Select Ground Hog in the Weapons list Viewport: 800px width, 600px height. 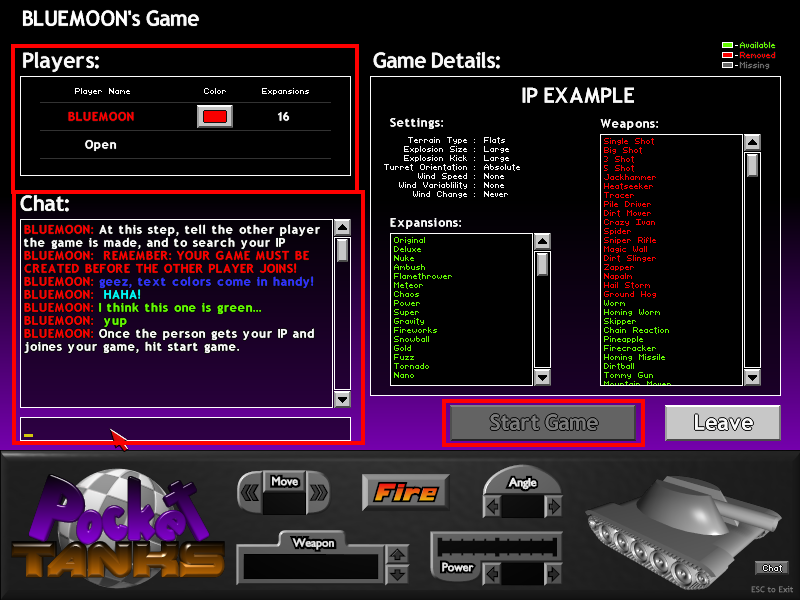(x=630, y=294)
